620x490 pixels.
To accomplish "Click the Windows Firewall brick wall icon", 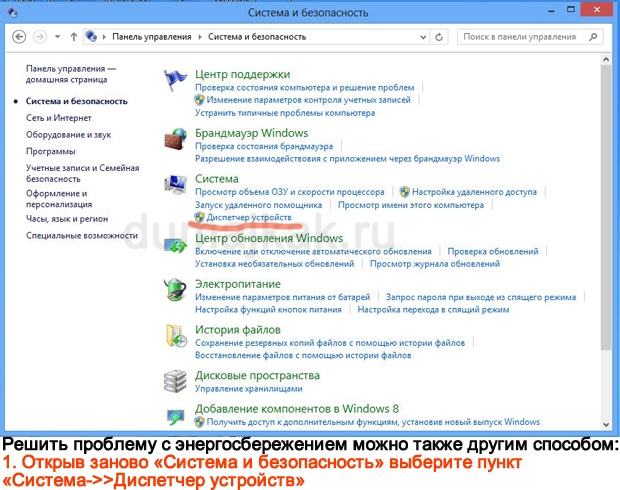I will pos(175,139).
